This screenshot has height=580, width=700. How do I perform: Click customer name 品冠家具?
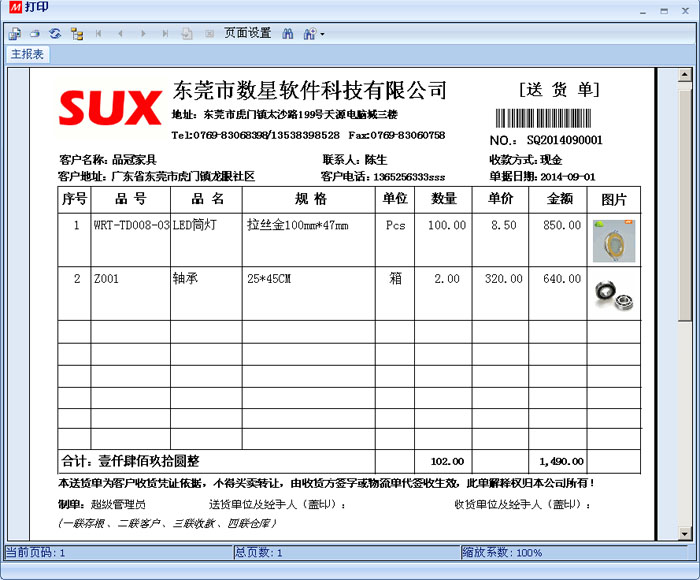pyautogui.click(x=134, y=160)
